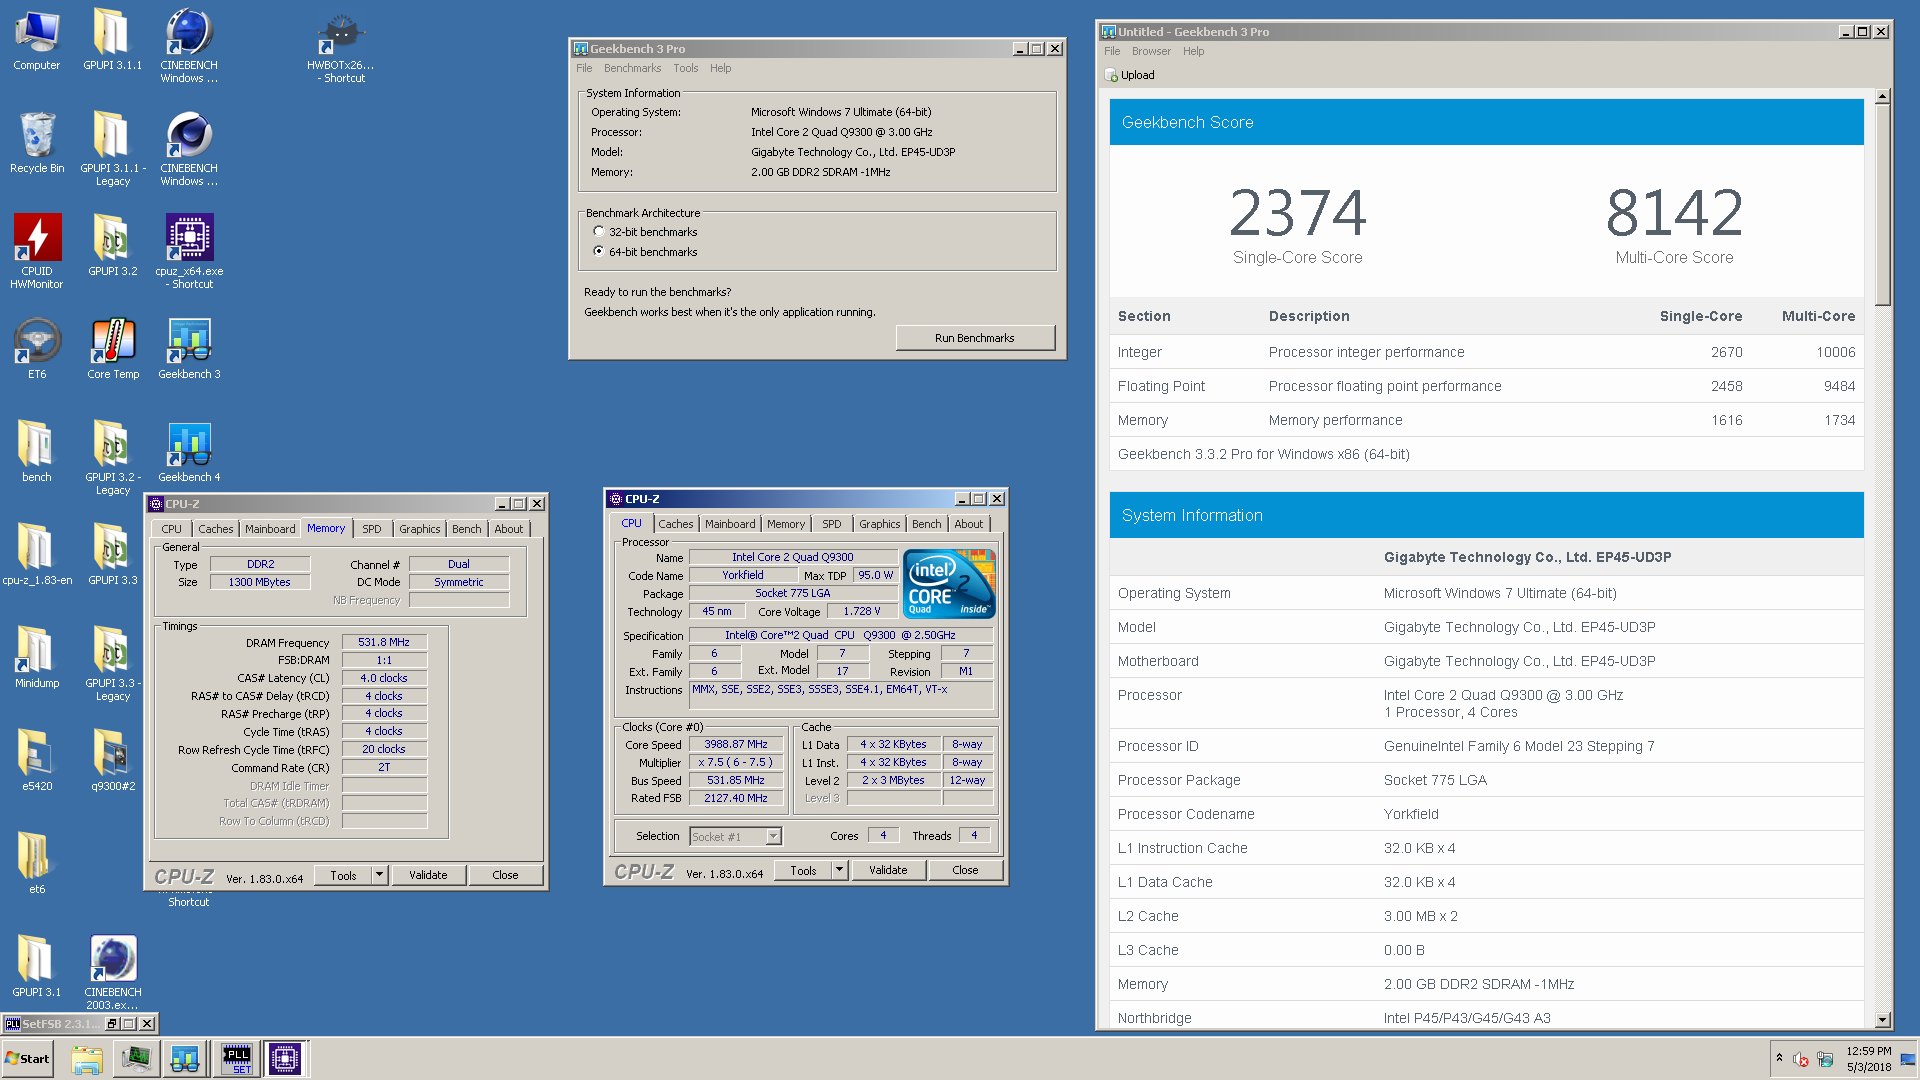
Task: Open the q9300#2 folder icon
Action: [x=113, y=760]
